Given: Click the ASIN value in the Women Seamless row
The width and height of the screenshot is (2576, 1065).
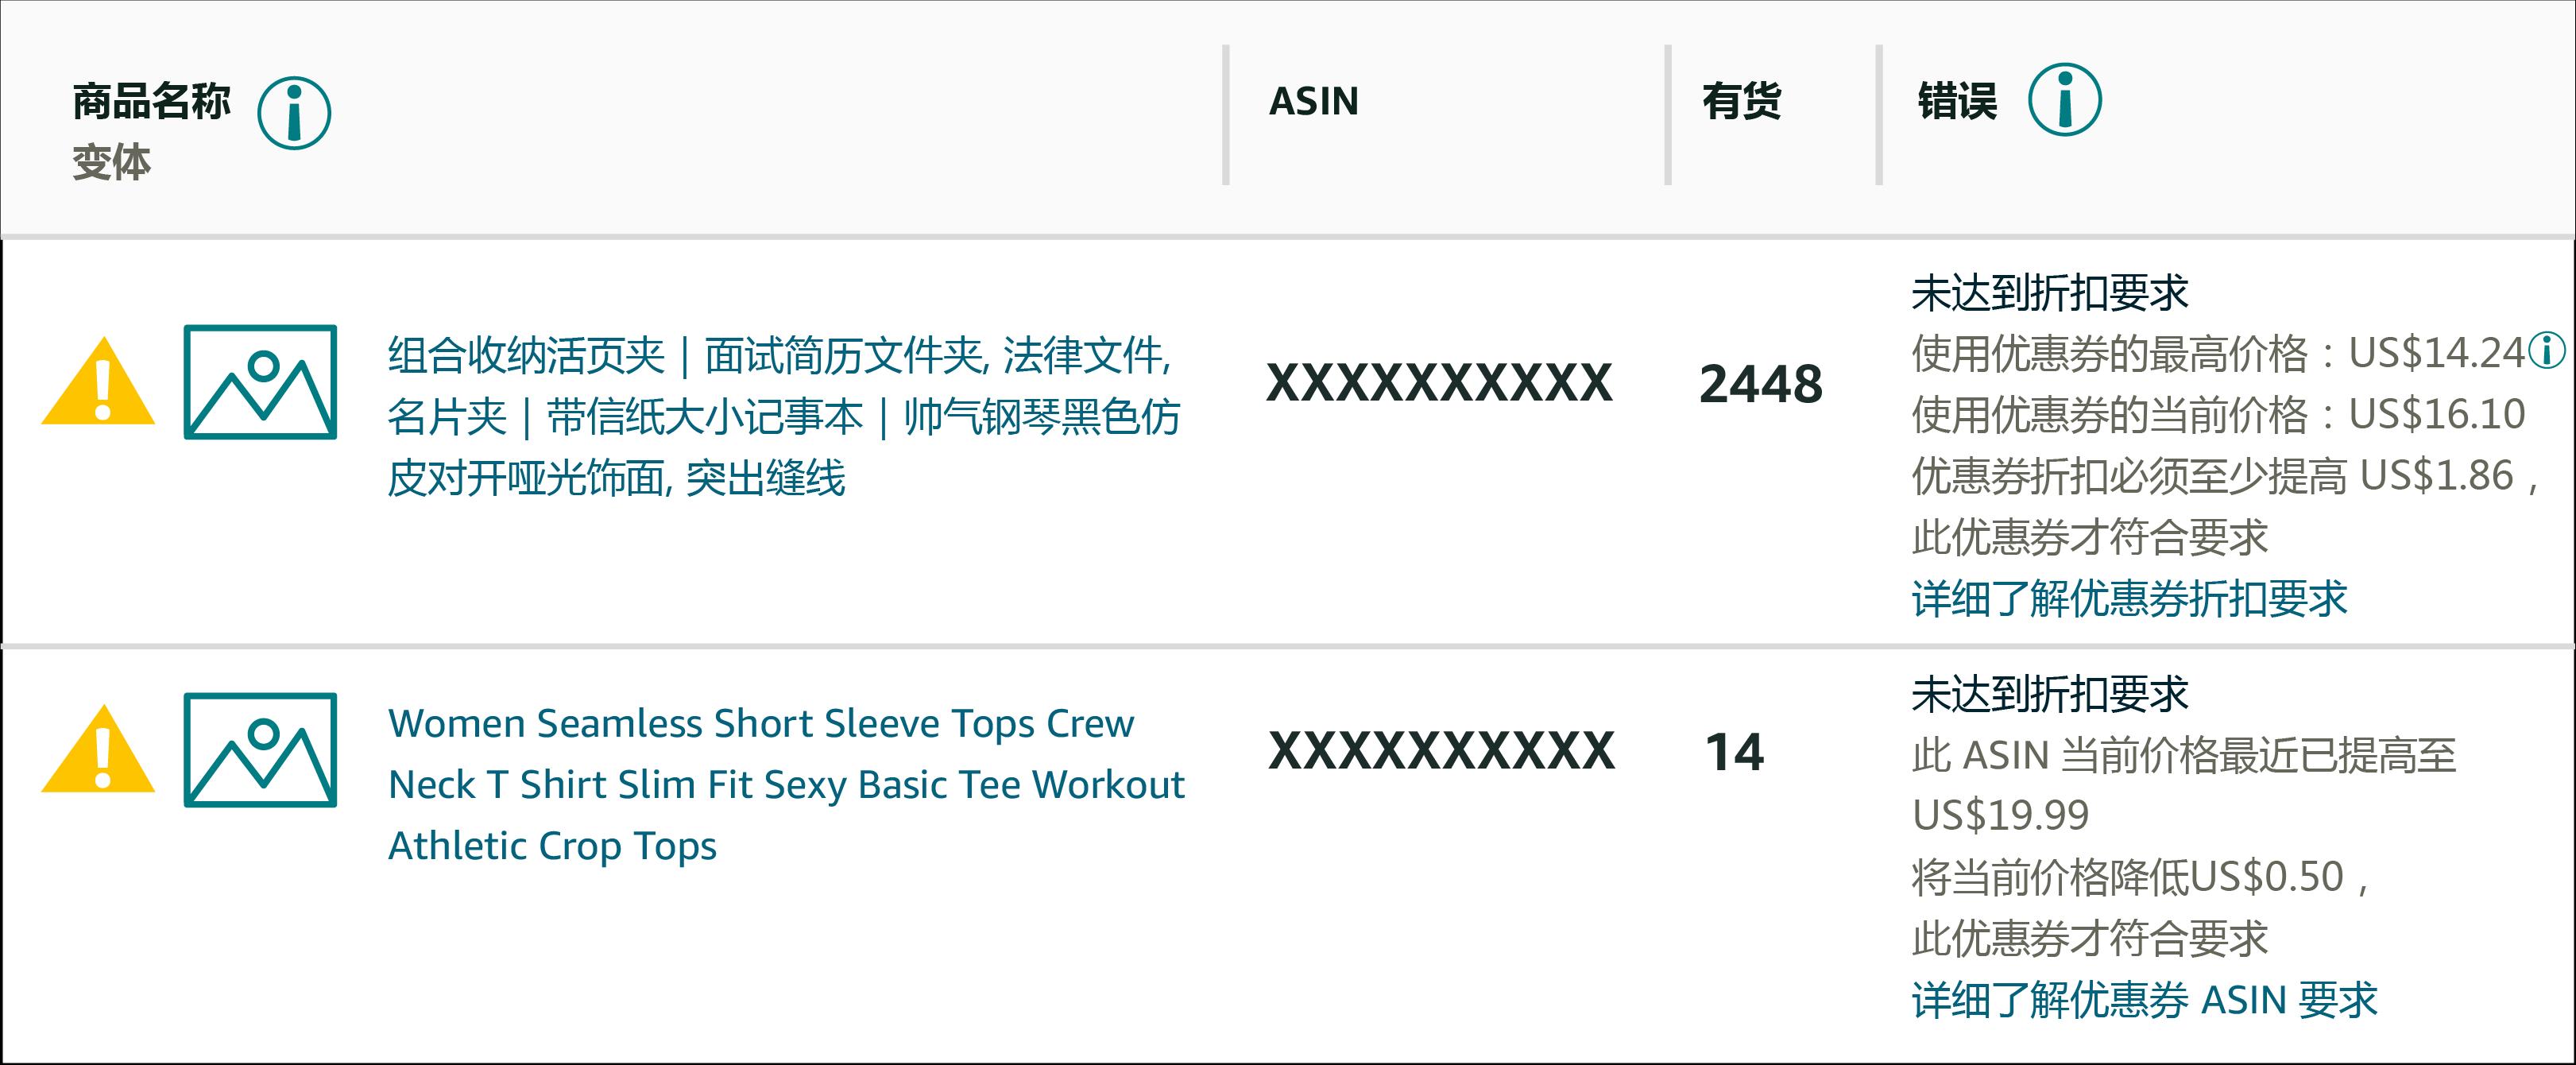Looking at the screenshot, I should (1441, 751).
